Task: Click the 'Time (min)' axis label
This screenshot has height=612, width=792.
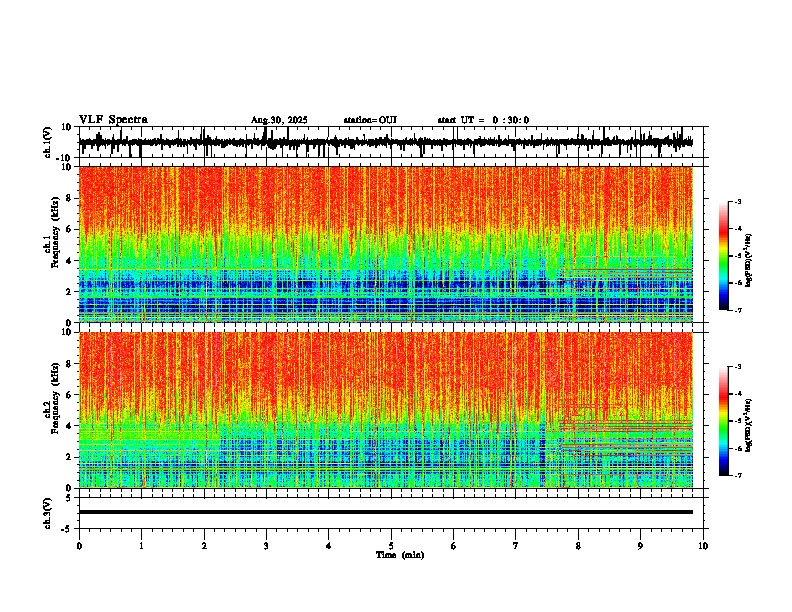Action: point(400,555)
